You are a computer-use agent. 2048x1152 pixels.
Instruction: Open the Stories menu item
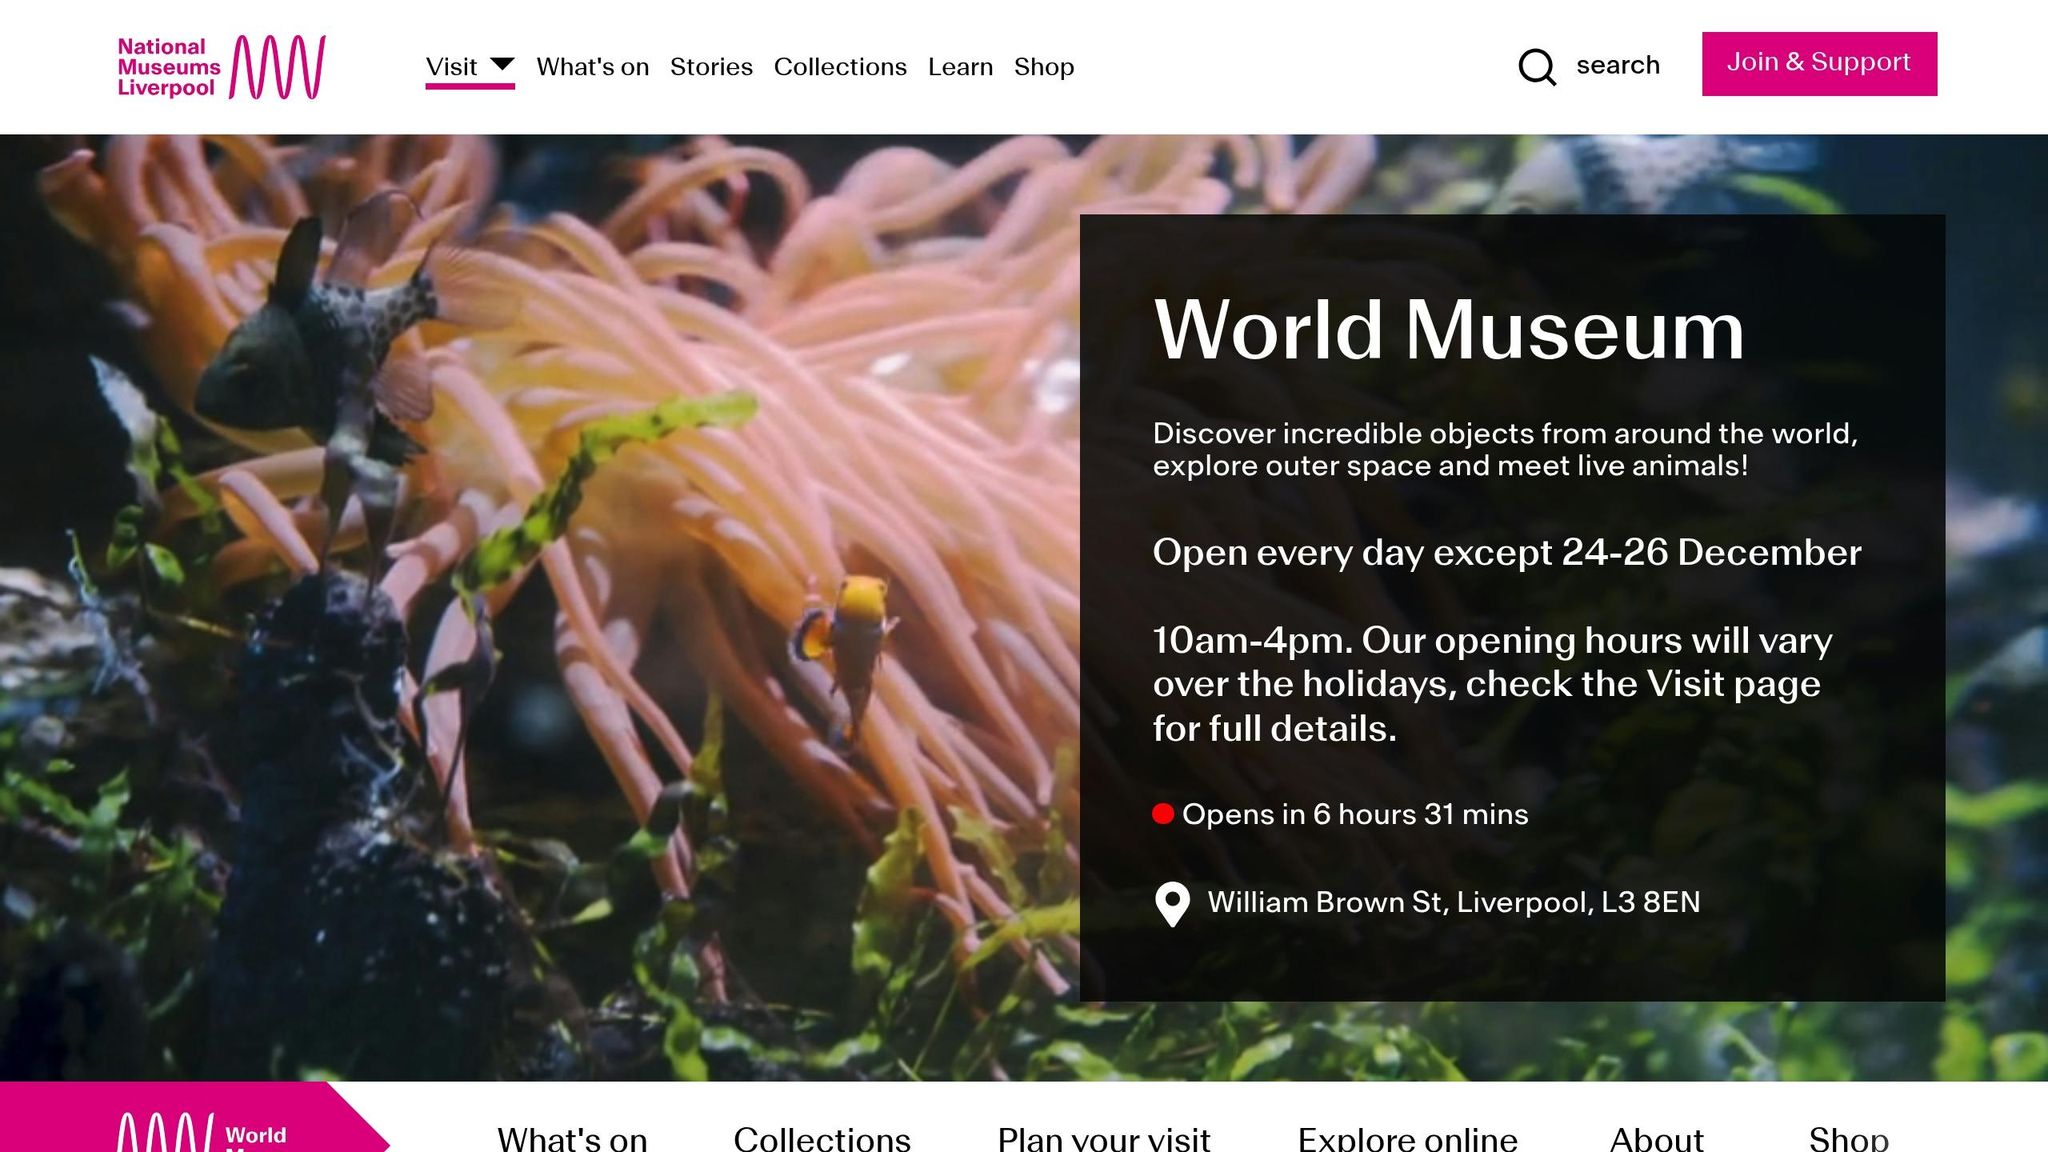711,66
